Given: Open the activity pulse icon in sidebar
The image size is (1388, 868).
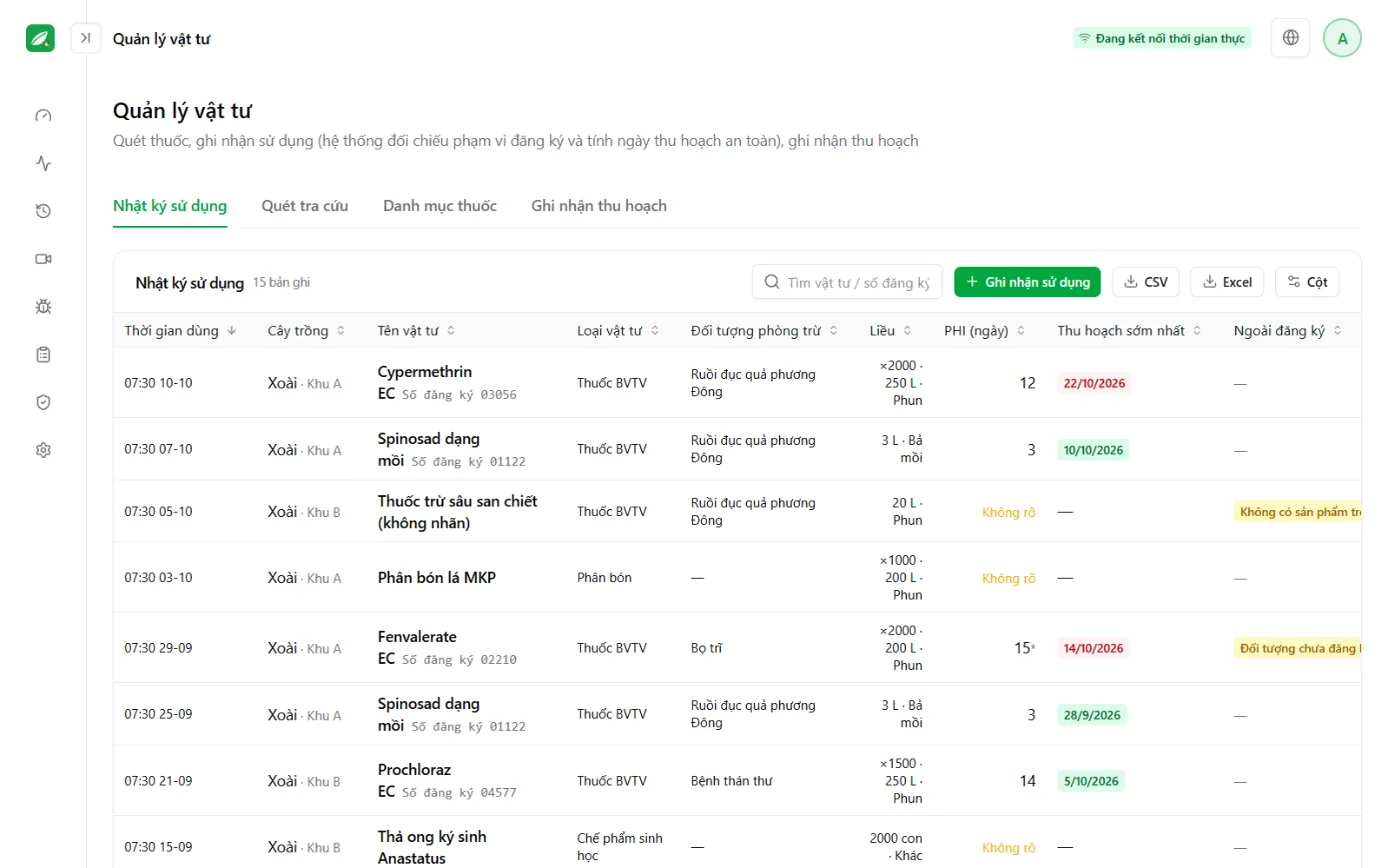Looking at the screenshot, I should click(43, 163).
